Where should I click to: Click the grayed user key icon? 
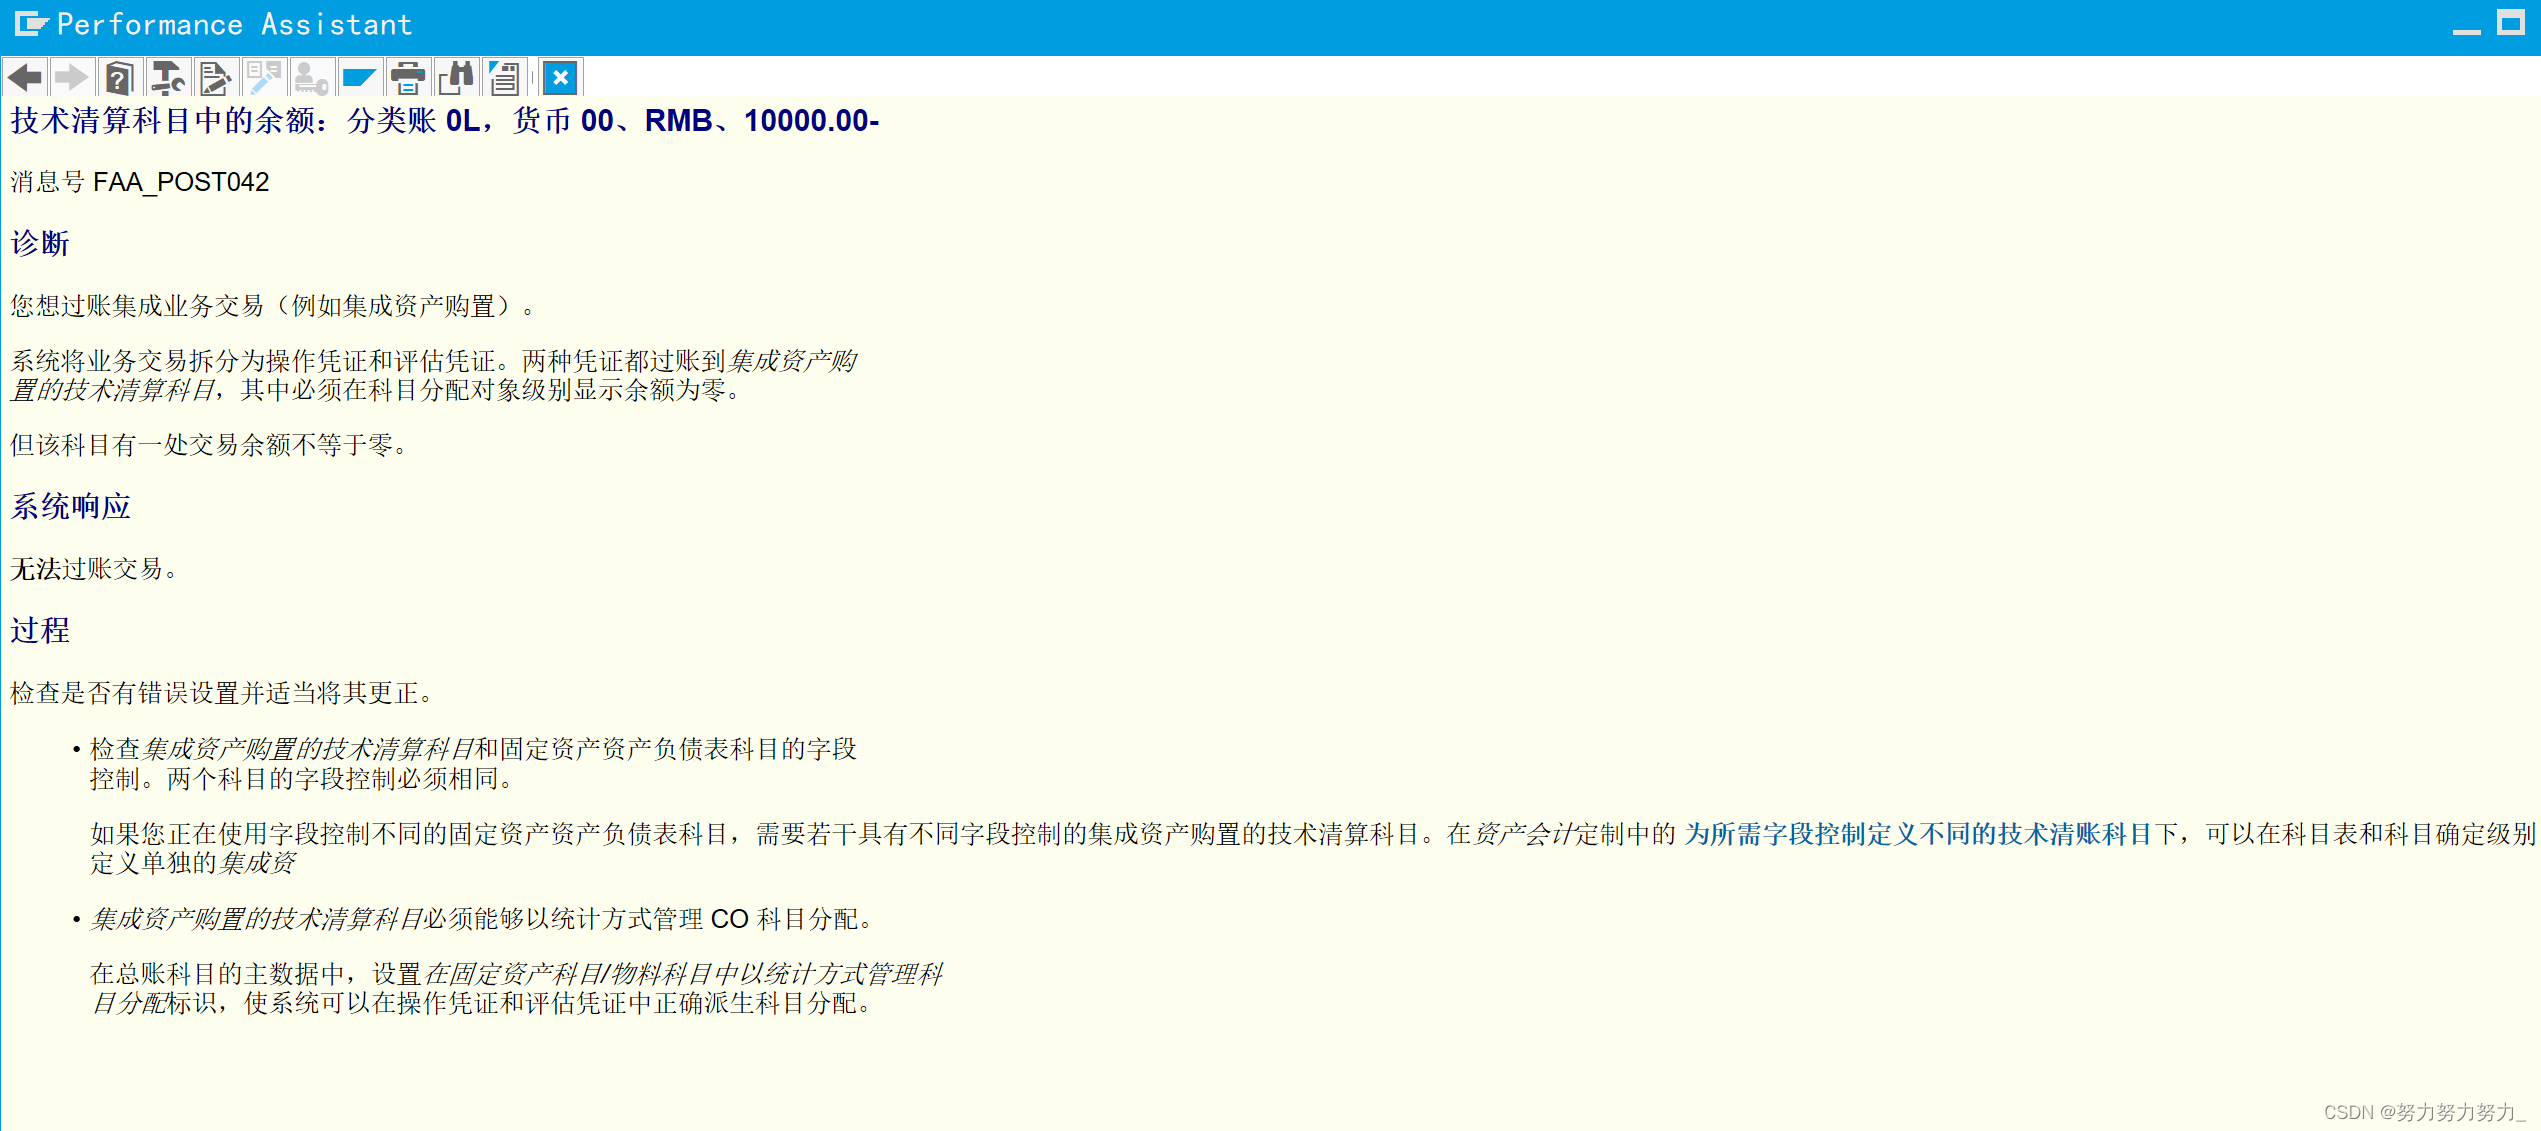tap(311, 77)
